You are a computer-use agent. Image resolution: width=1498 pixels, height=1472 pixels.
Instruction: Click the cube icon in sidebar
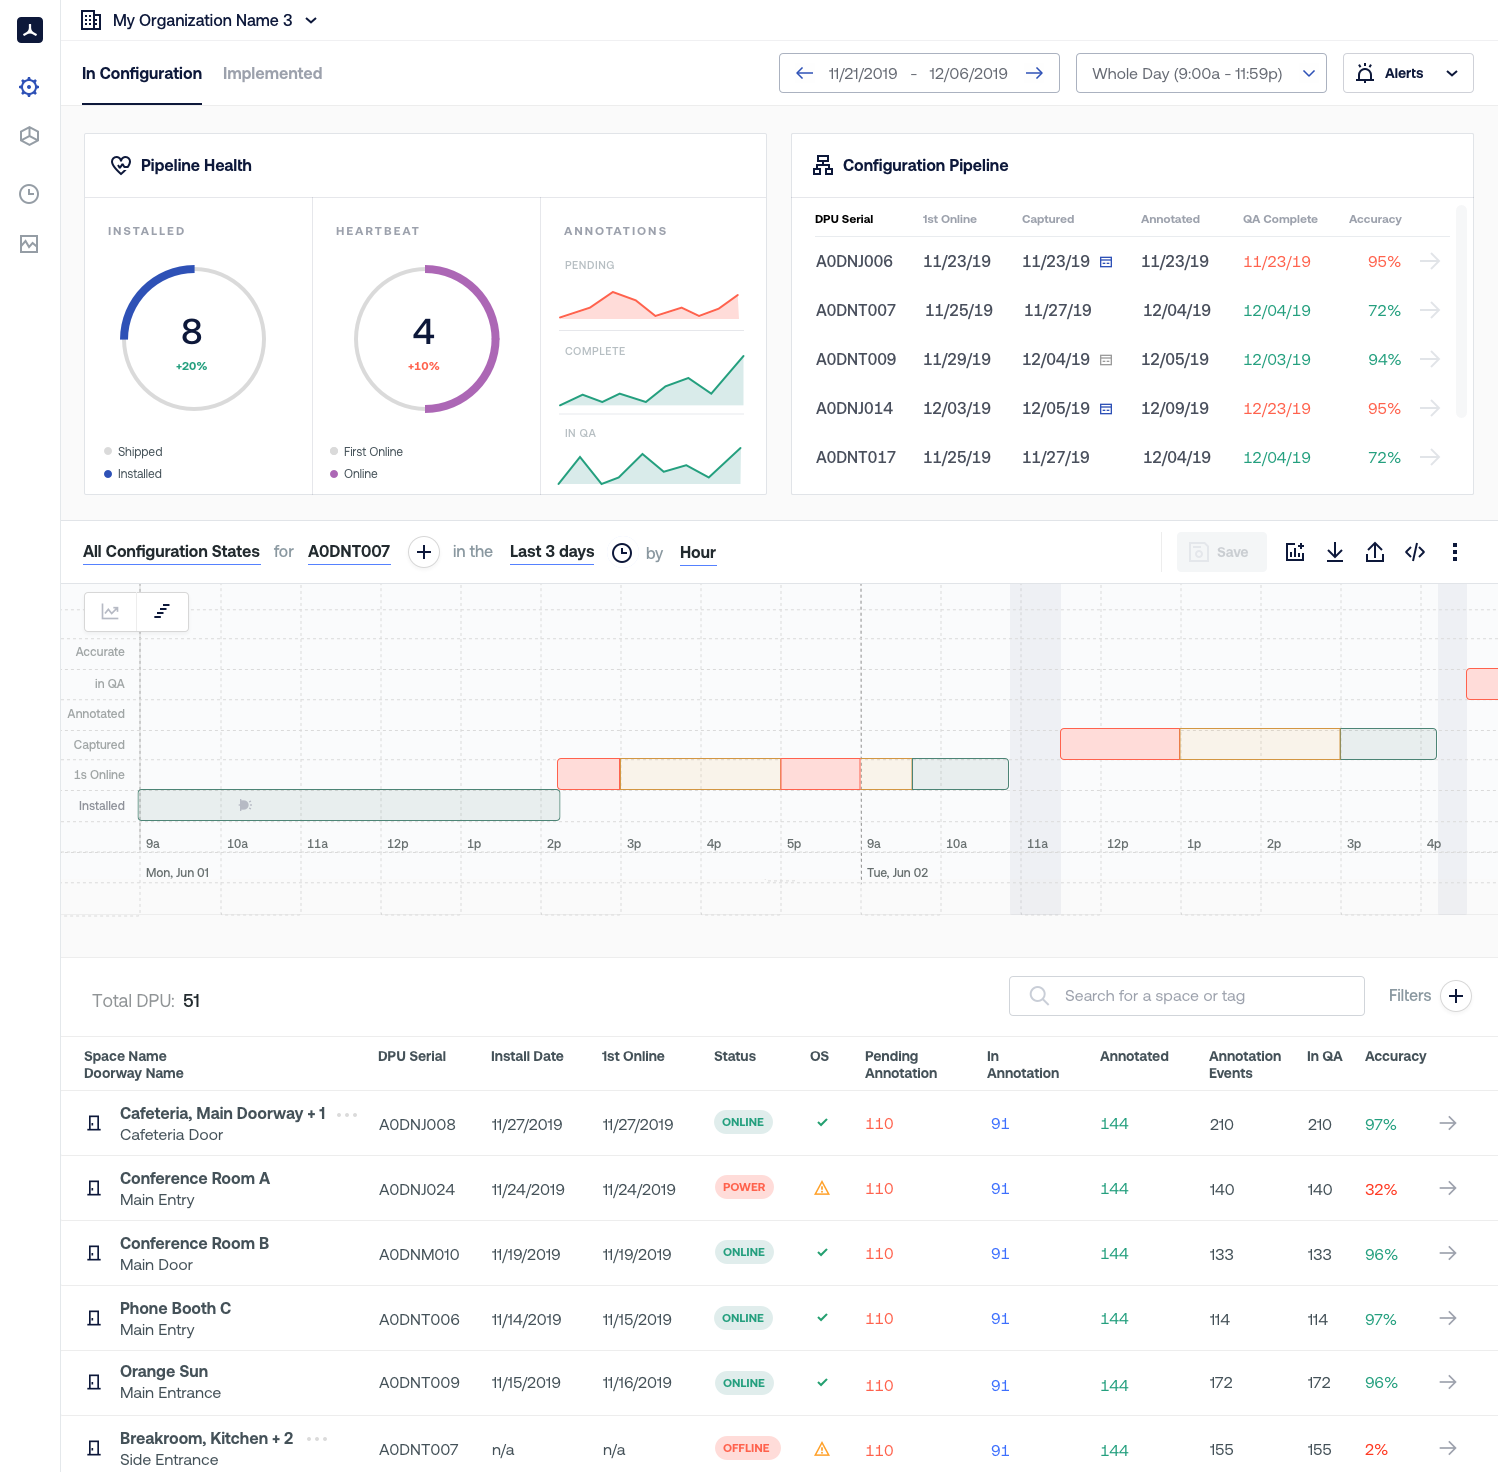(29, 136)
